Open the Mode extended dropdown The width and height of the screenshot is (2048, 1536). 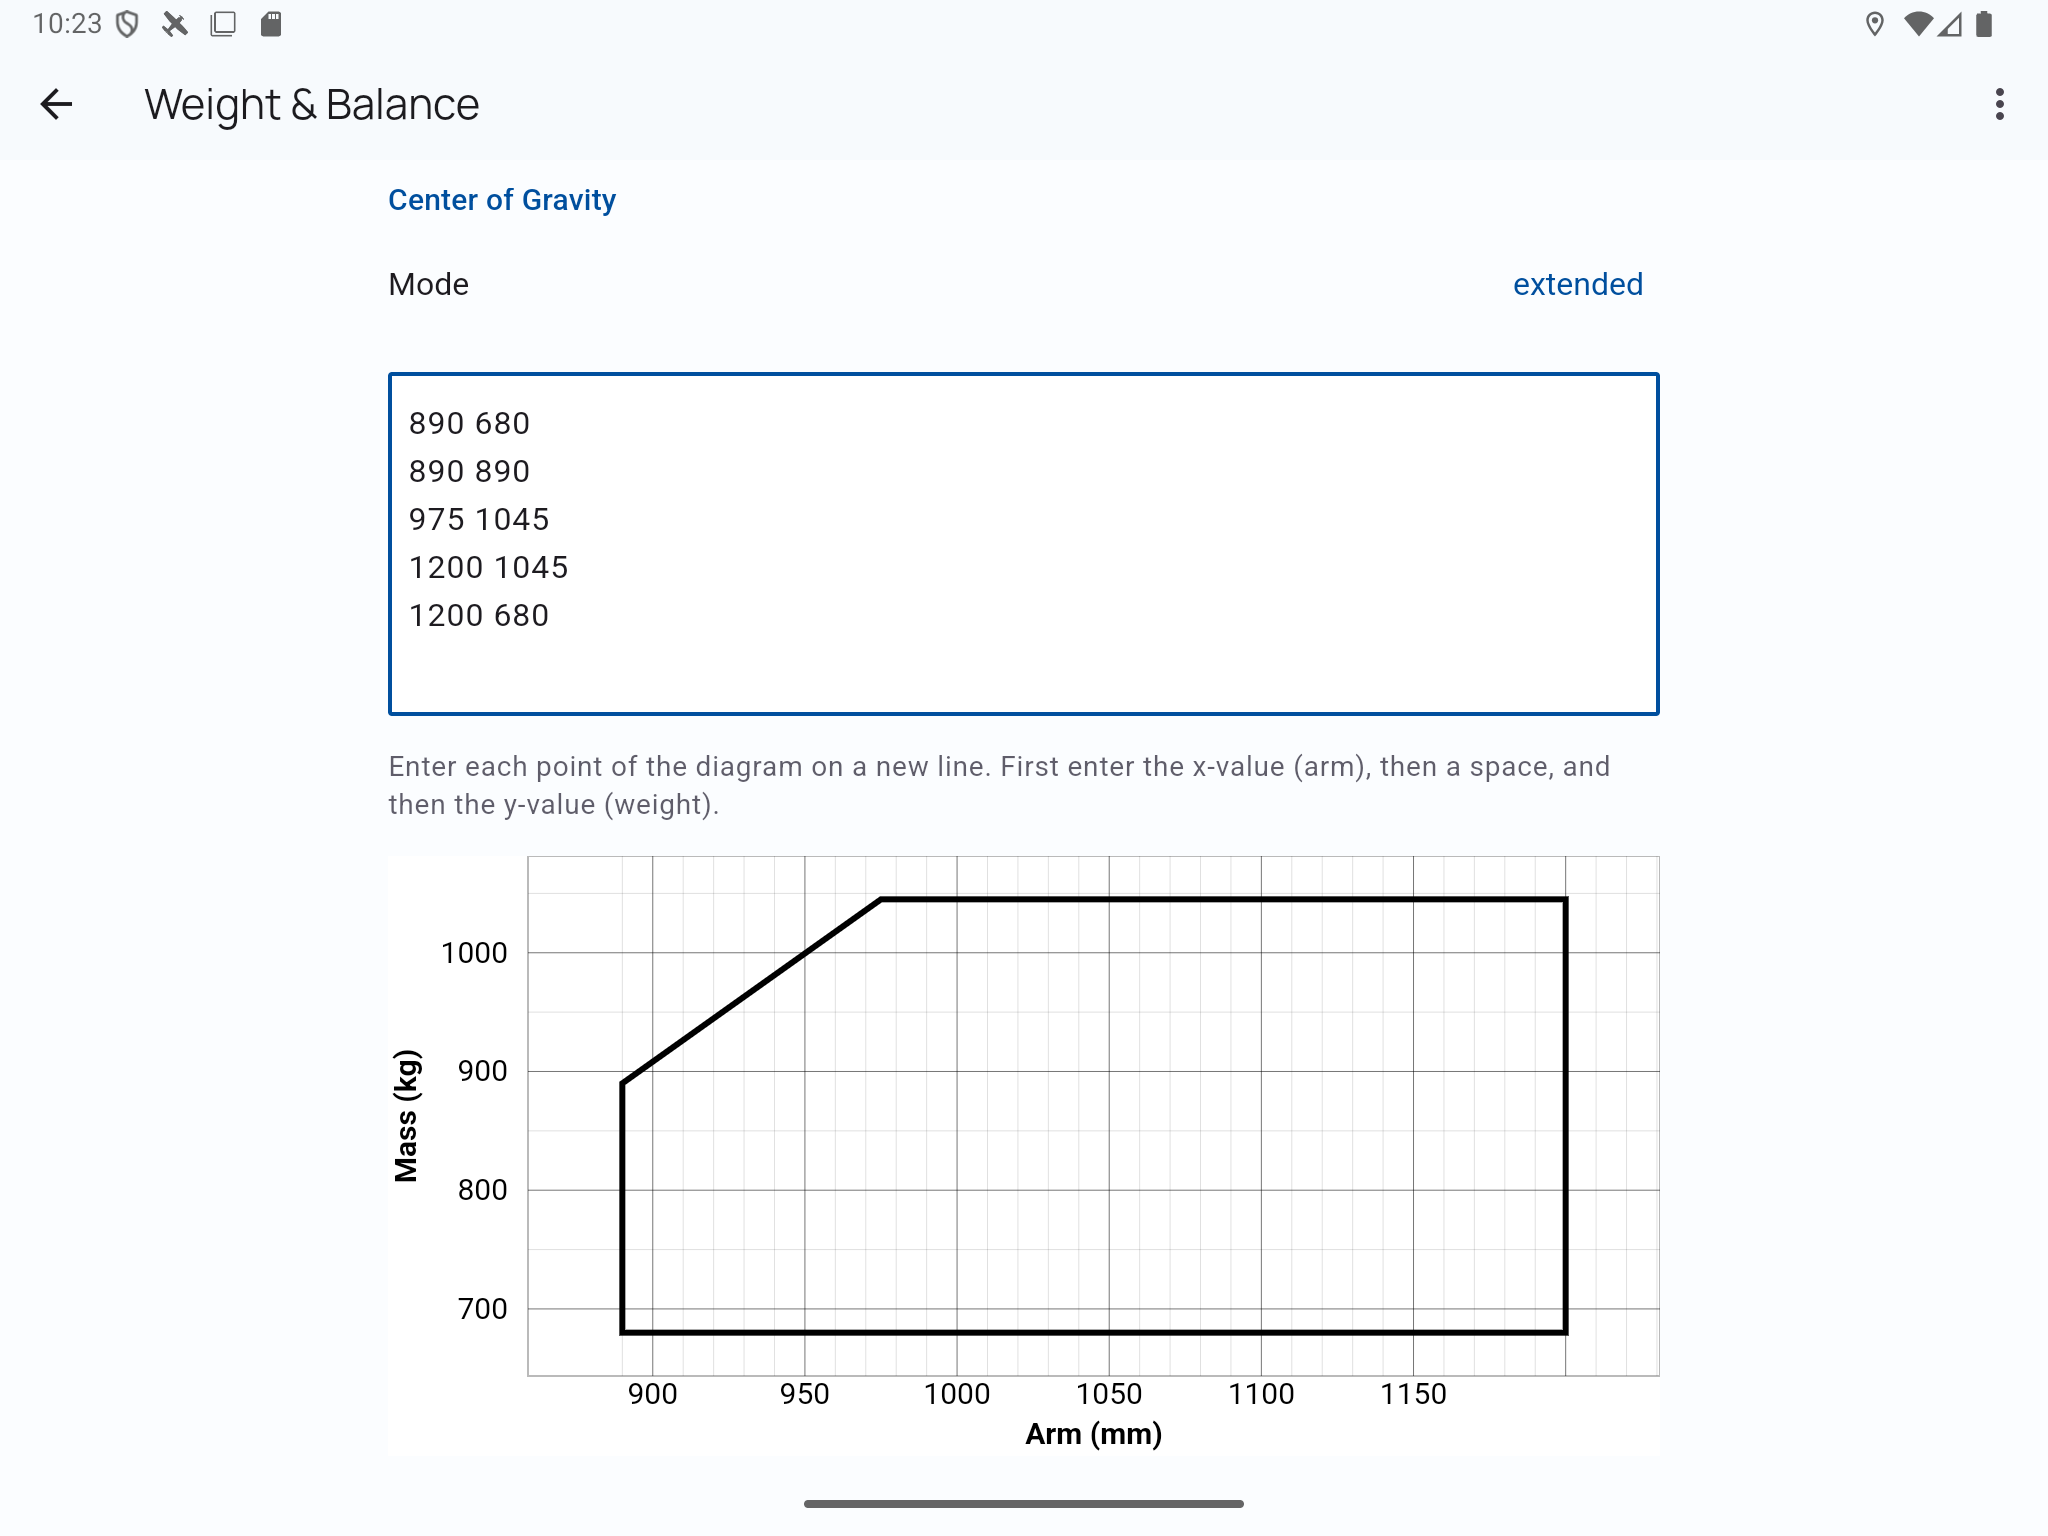pos(1577,284)
